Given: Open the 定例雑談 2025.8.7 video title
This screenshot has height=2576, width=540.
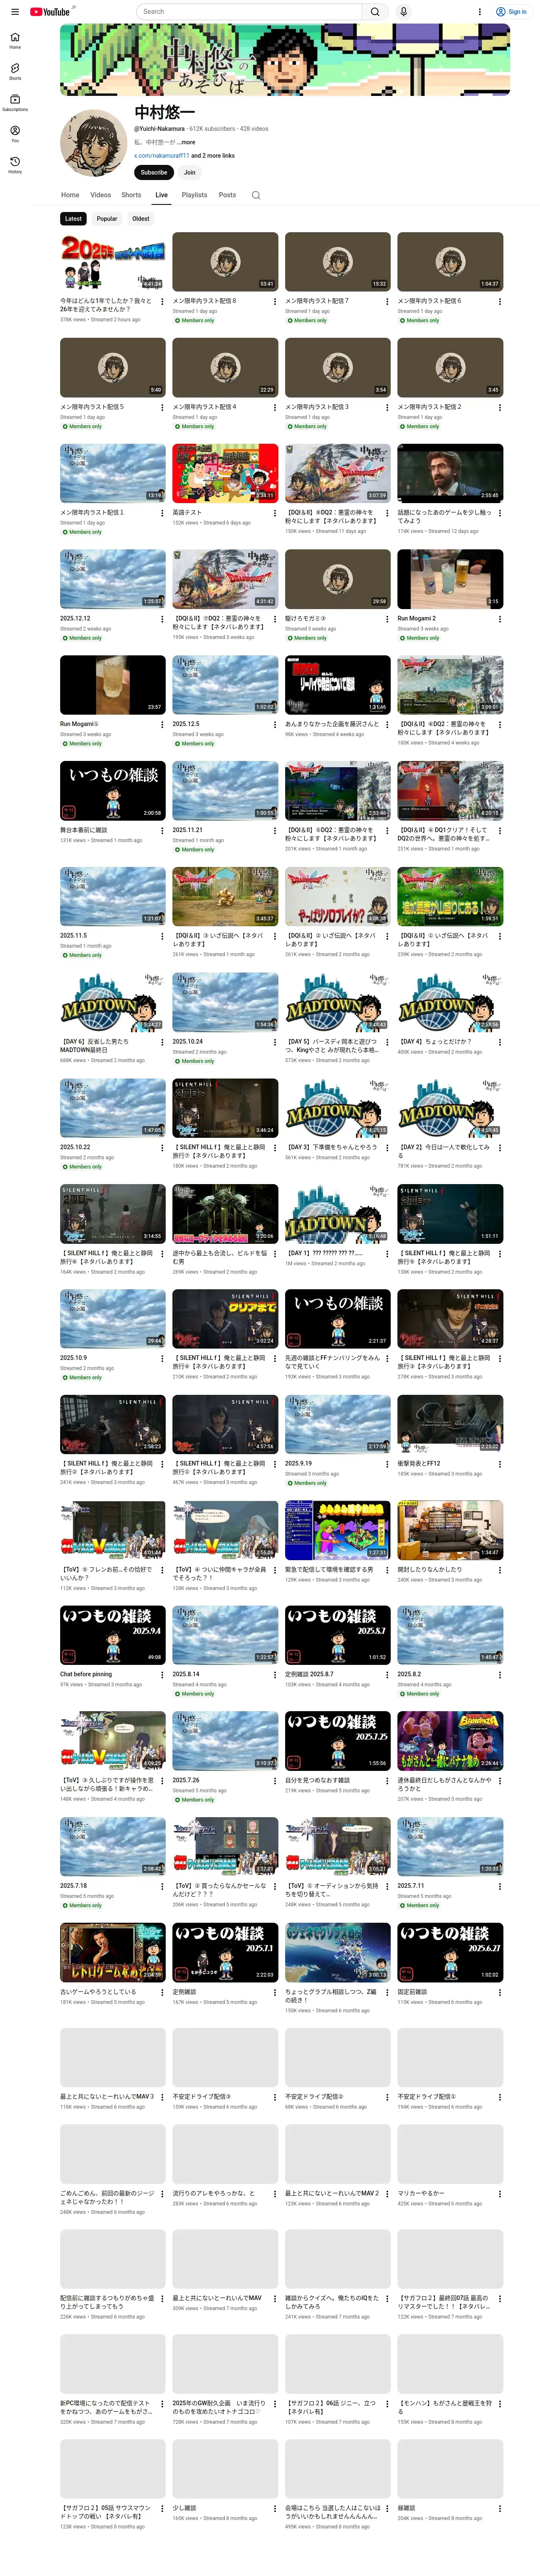Looking at the screenshot, I should pos(309,1674).
